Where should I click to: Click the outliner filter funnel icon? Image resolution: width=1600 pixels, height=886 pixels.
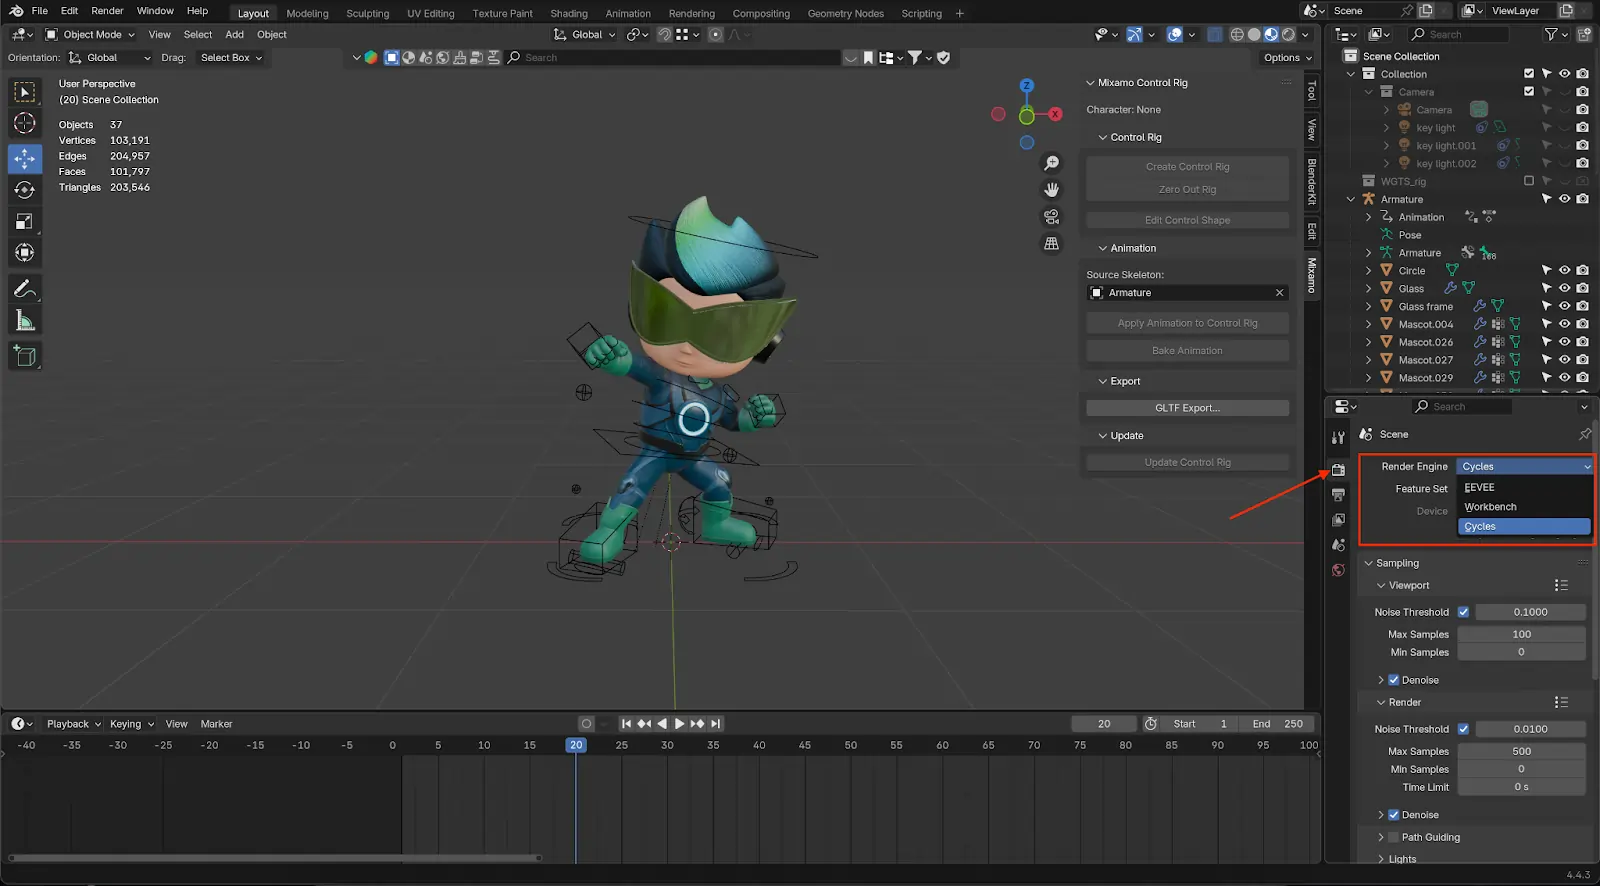(1551, 34)
